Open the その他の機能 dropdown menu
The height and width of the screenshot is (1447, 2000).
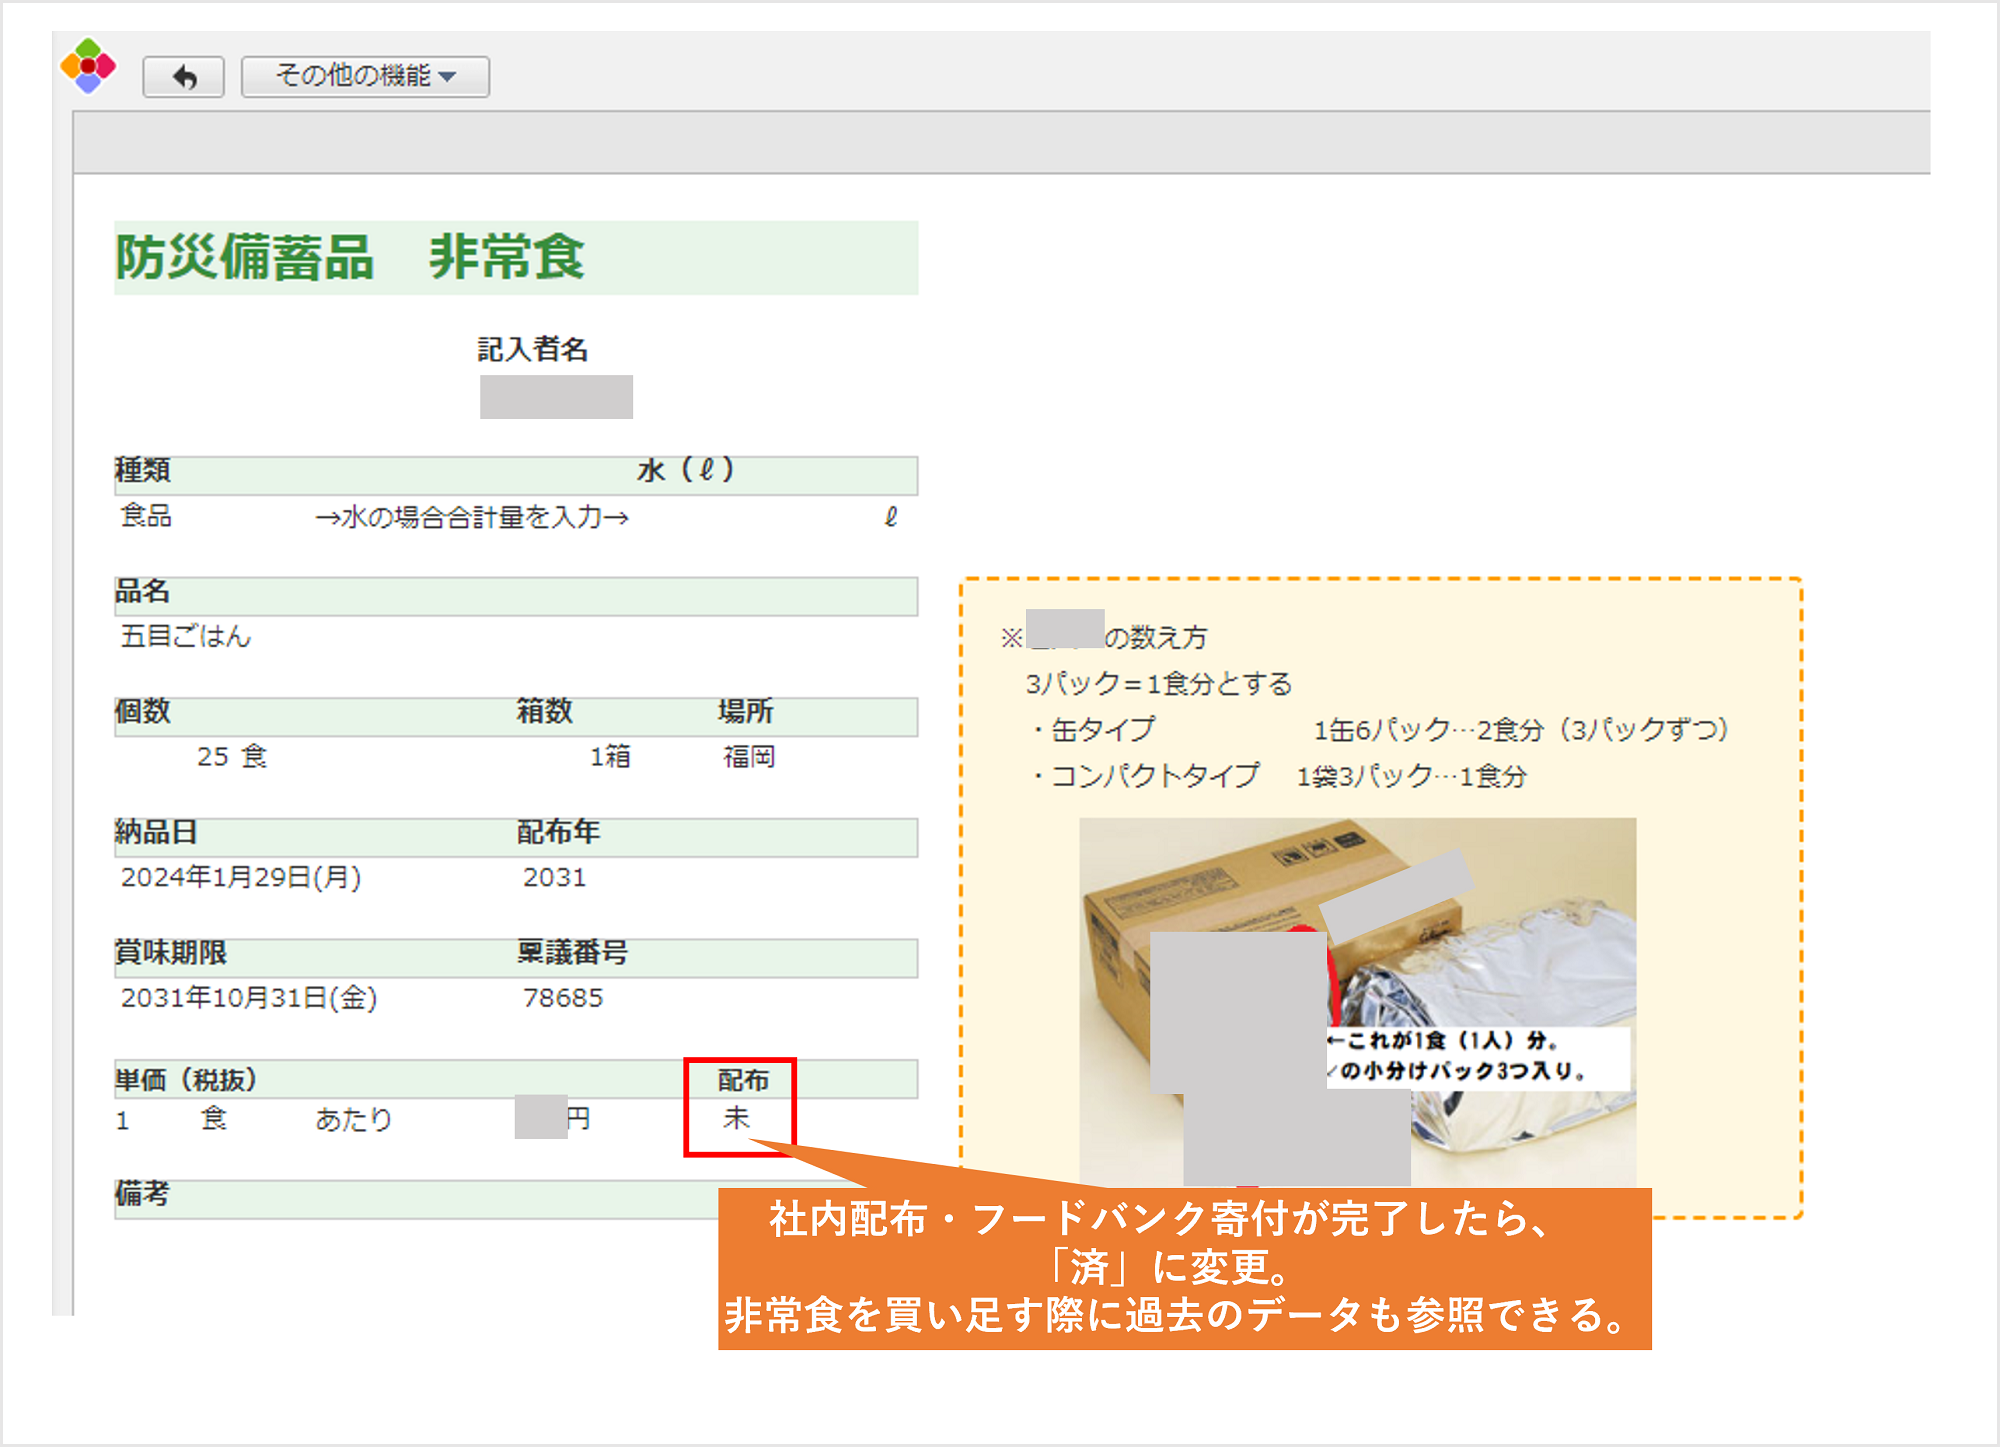(365, 76)
